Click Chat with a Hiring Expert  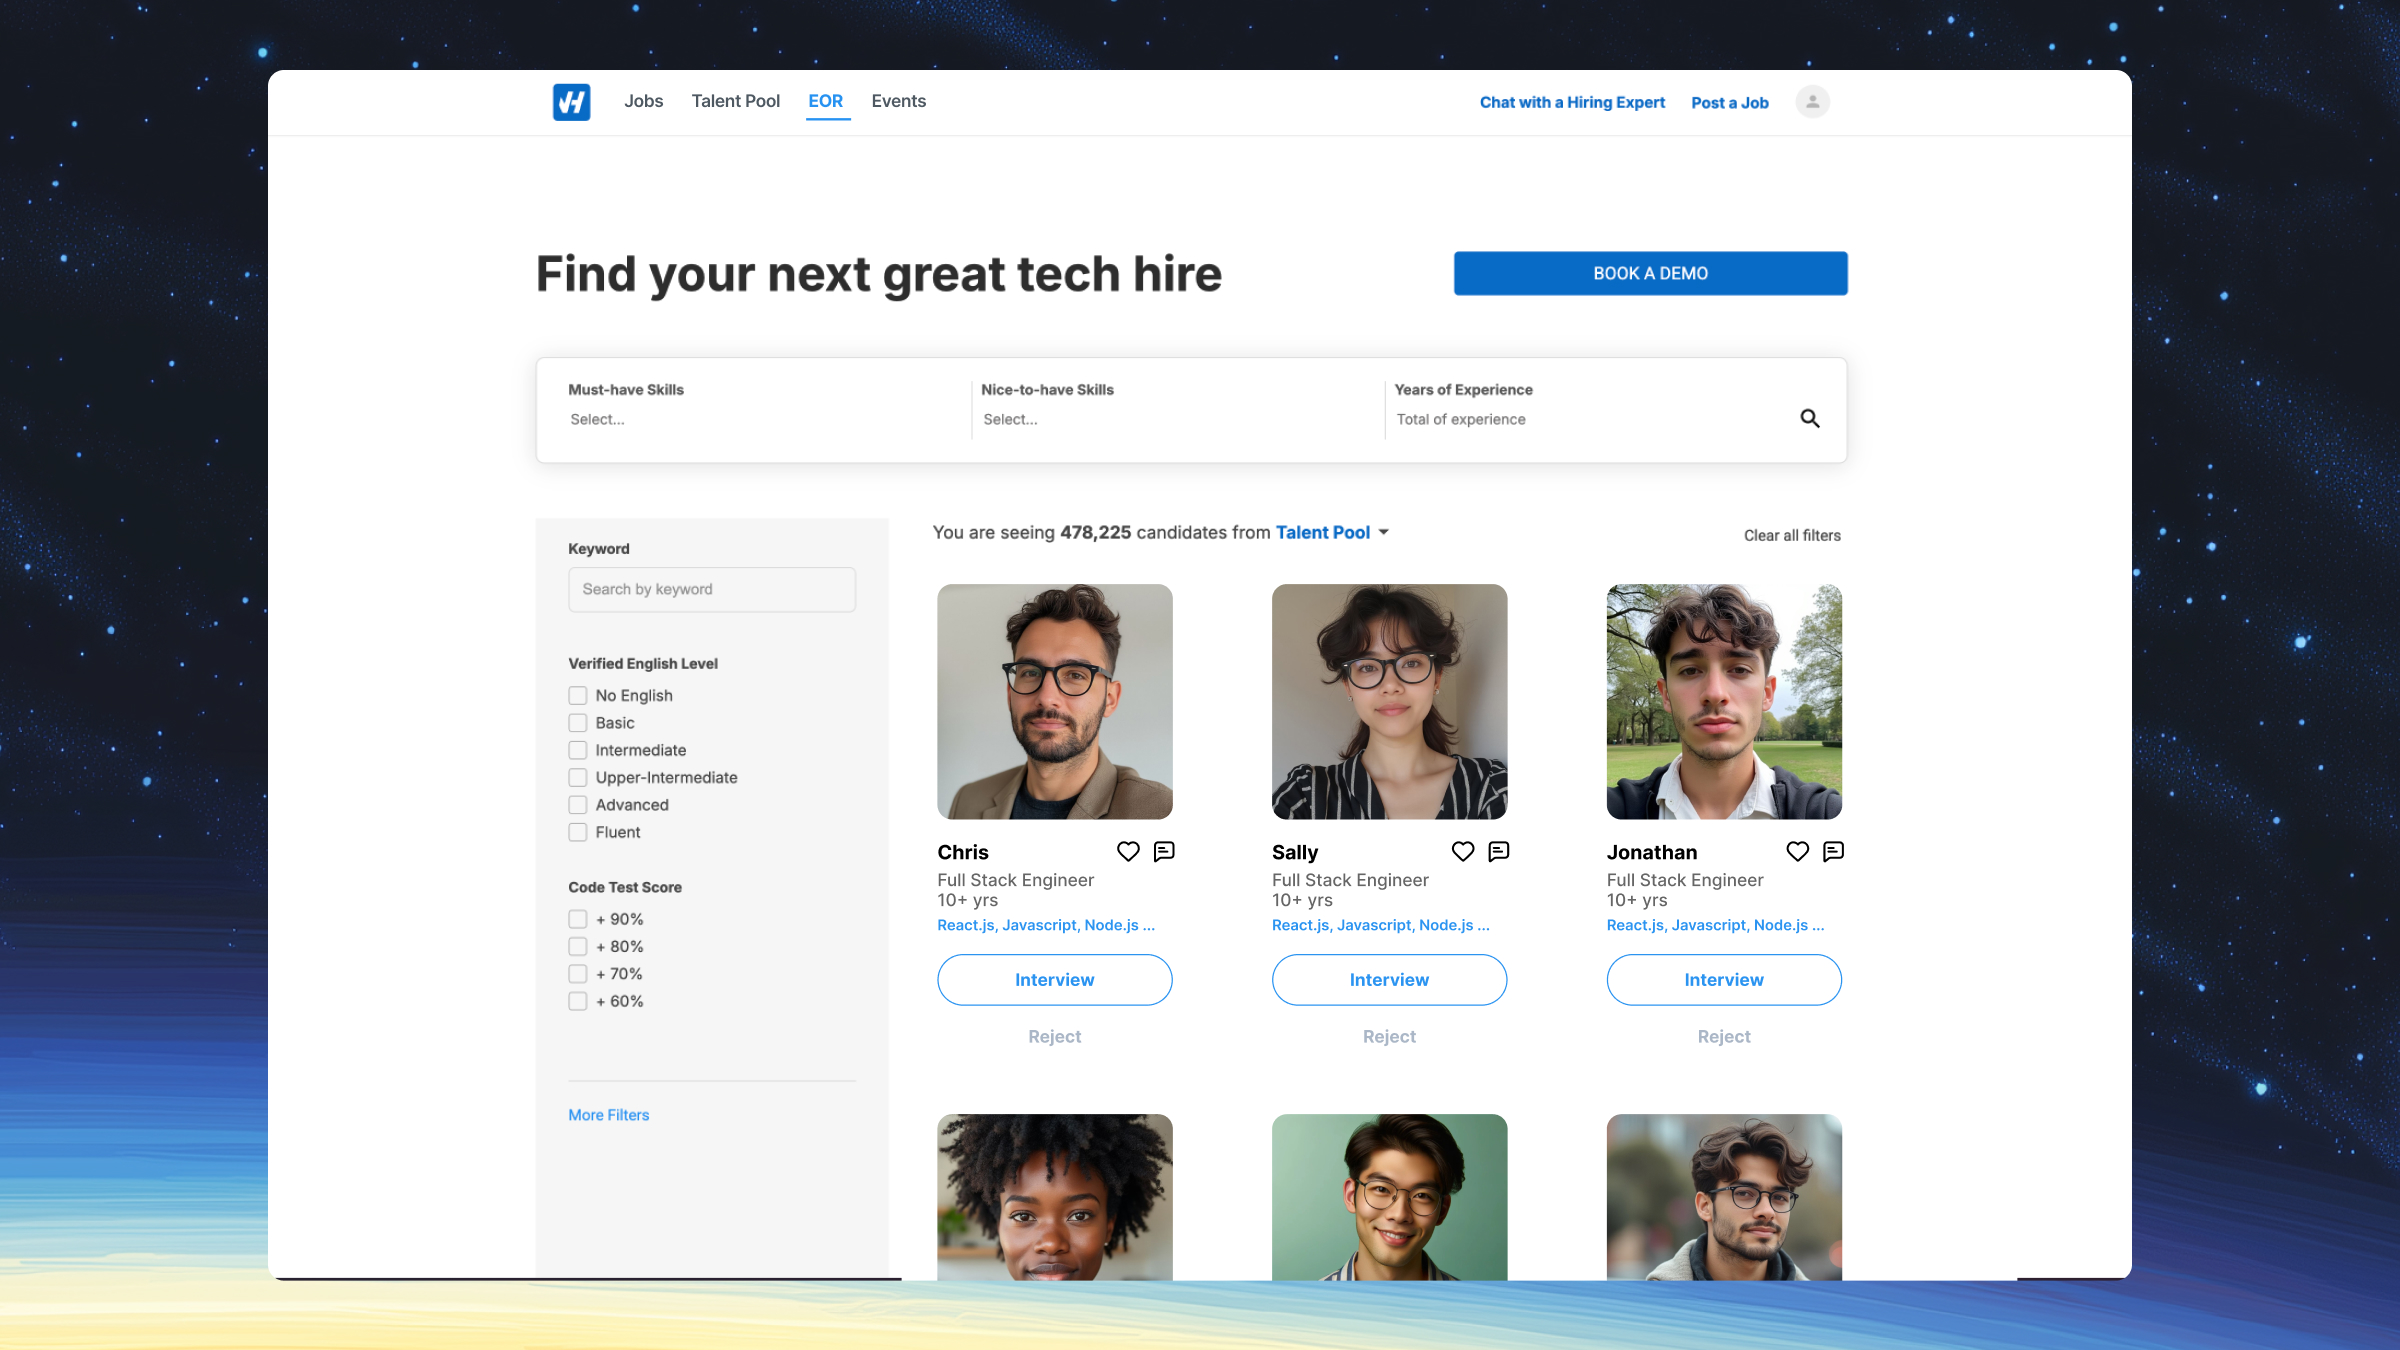tap(1572, 103)
